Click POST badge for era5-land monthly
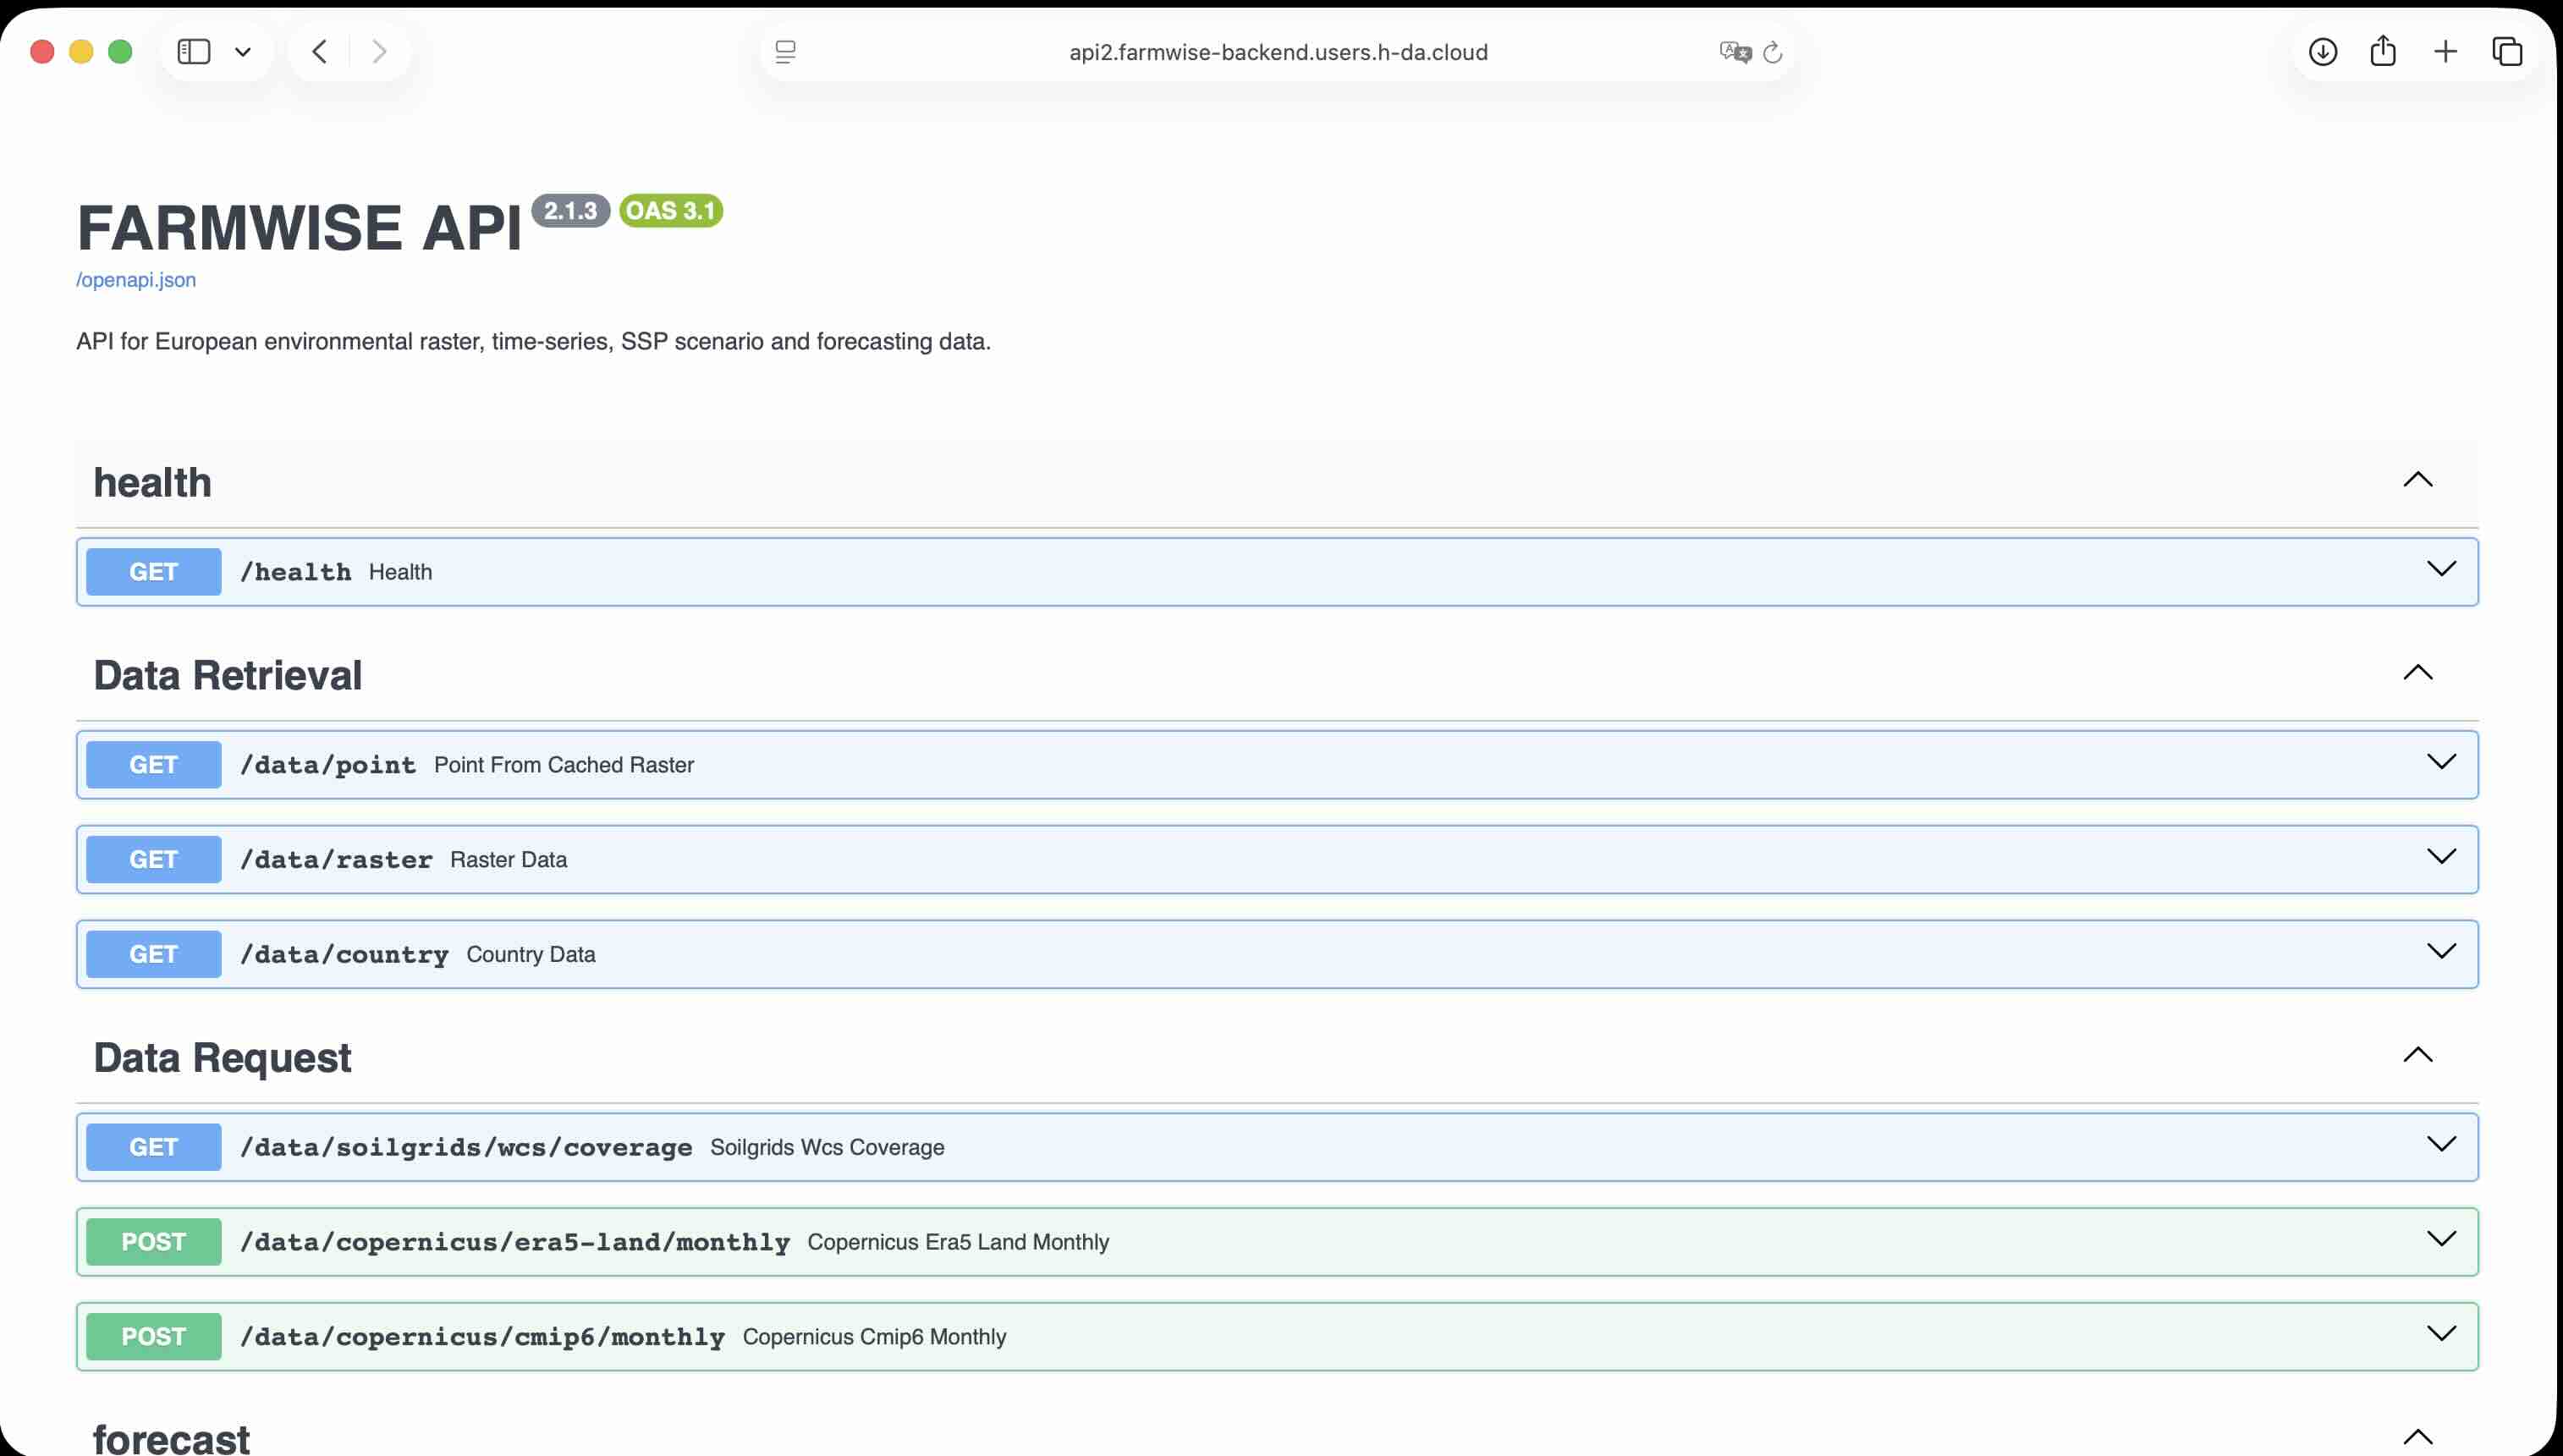Viewport: 2563px width, 1456px height. click(x=153, y=1243)
